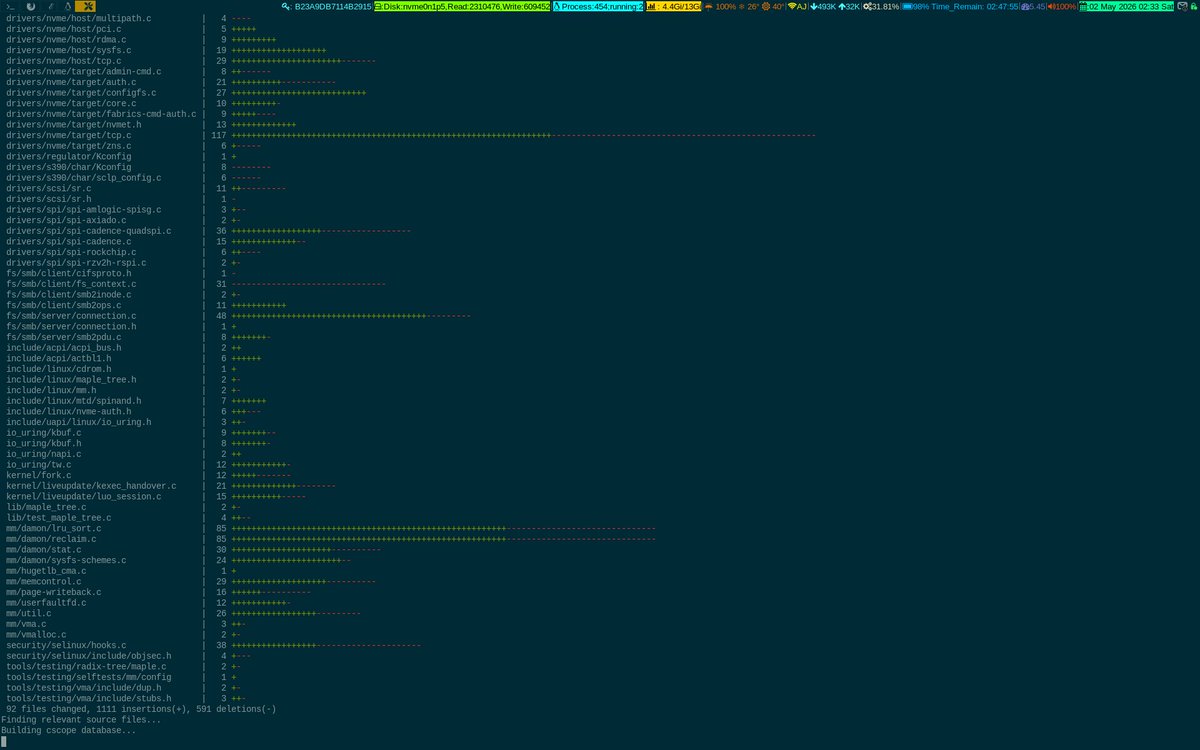Click include/linux/mtd/spinand.h entry

tap(74, 401)
